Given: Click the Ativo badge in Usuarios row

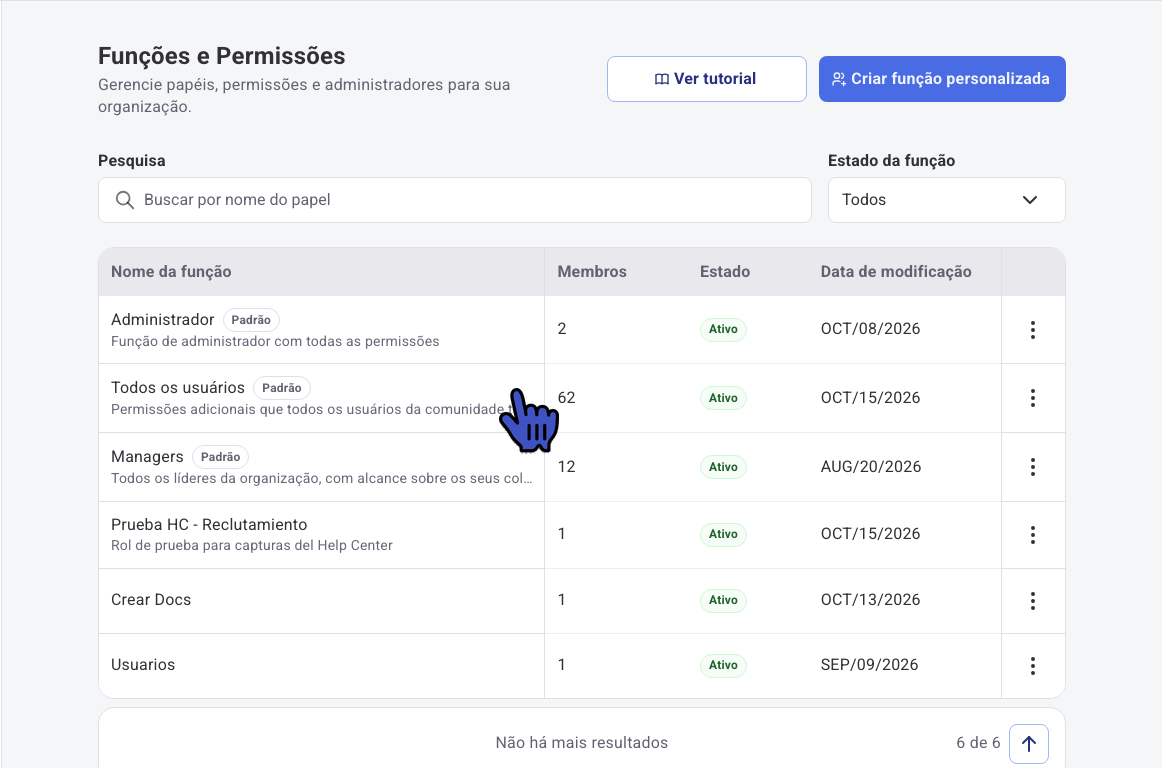Looking at the screenshot, I should tap(723, 666).
